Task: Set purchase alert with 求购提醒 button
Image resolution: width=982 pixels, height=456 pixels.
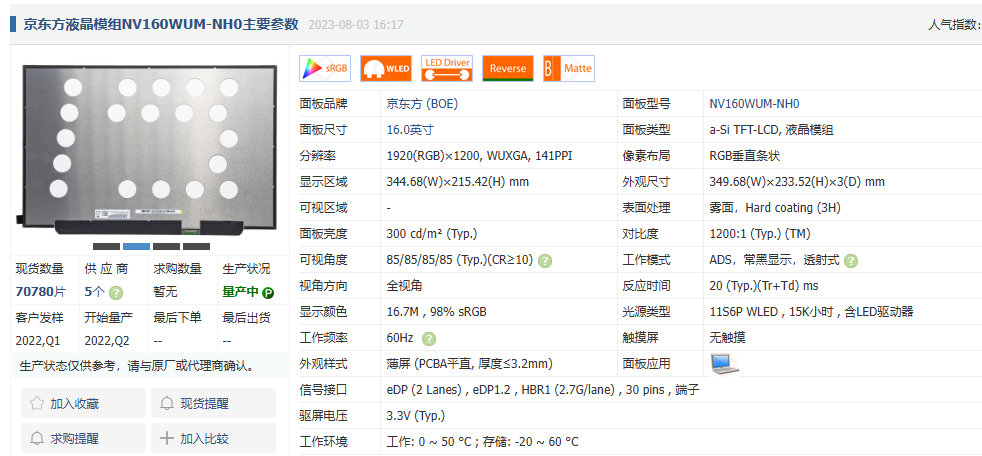Action: [83, 438]
